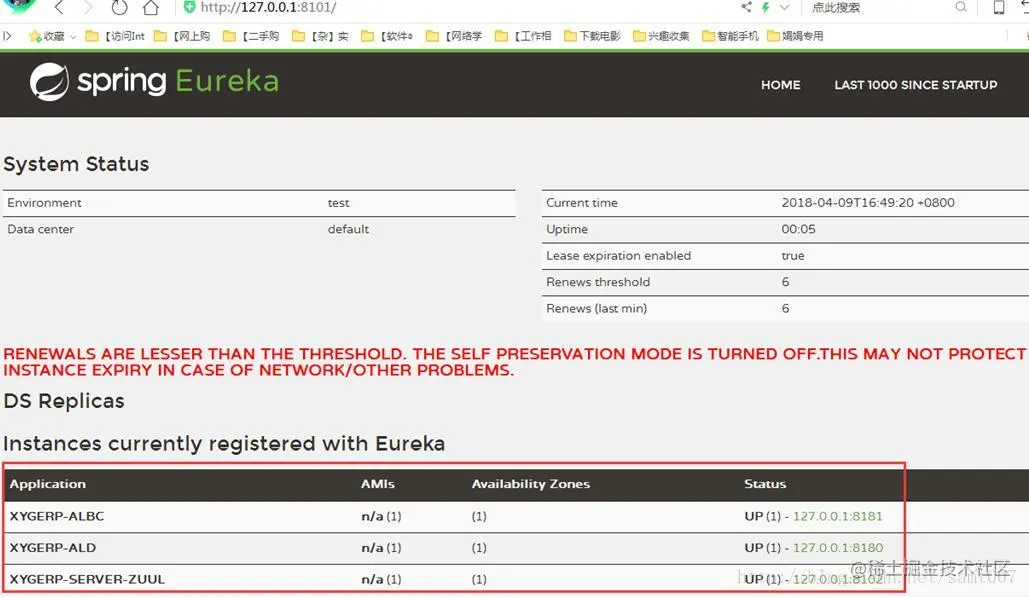Open the 【软件 bookmark folder
Viewport: 1029px width, 597px height.
click(x=387, y=36)
